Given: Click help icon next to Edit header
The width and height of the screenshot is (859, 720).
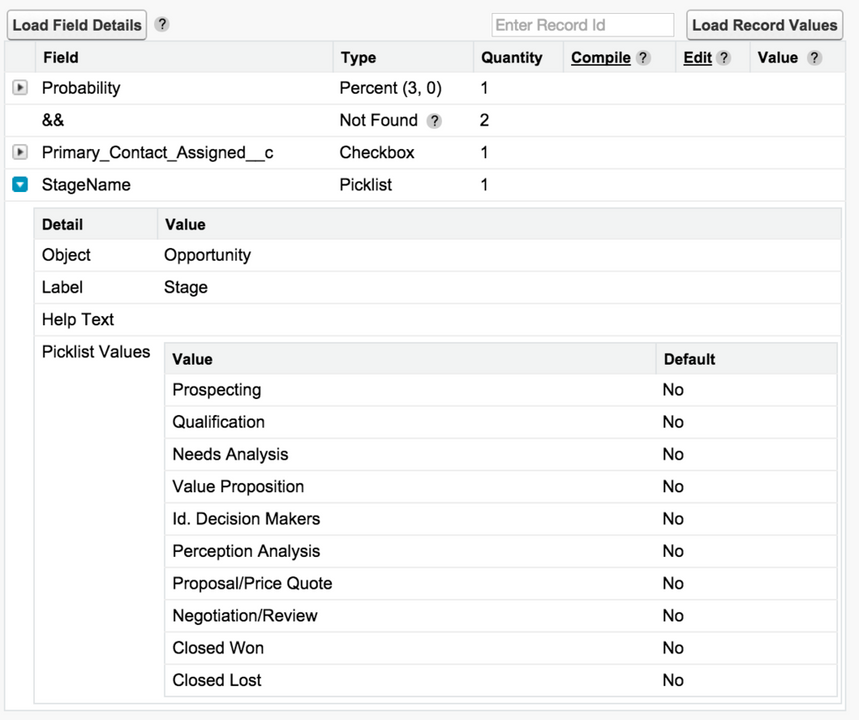Looking at the screenshot, I should pyautogui.click(x=724, y=58).
